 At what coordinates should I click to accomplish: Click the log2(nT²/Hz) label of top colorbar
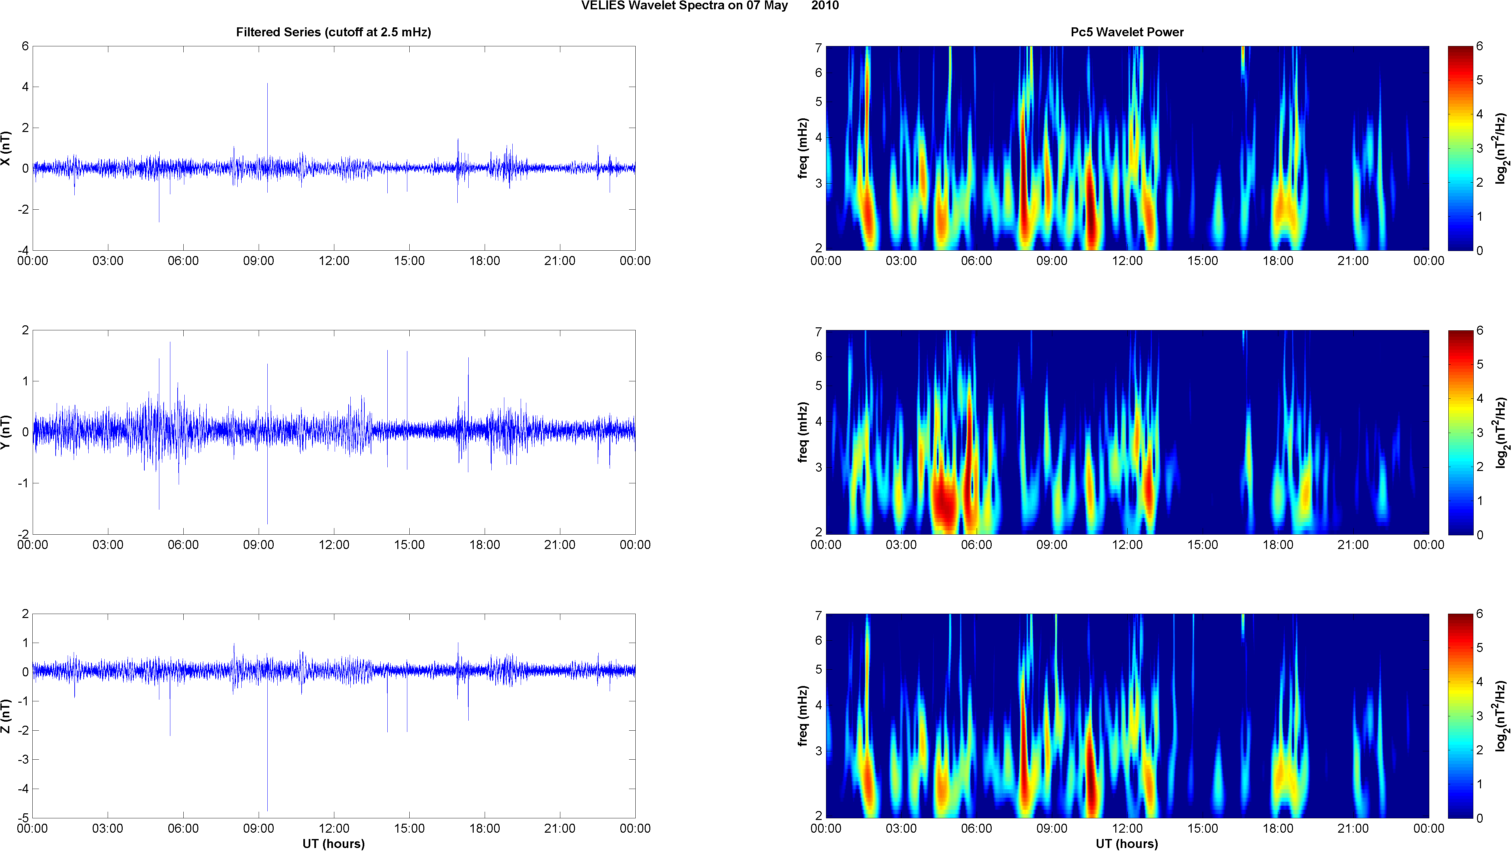tap(1501, 148)
